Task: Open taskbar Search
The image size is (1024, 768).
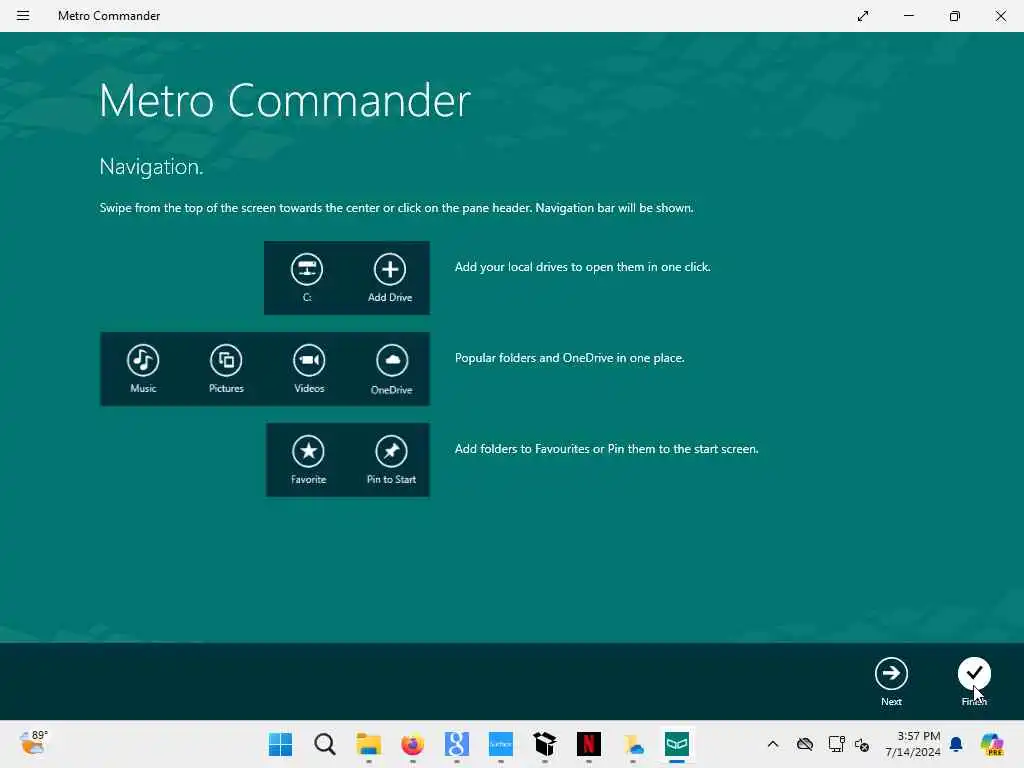Action: (x=325, y=744)
